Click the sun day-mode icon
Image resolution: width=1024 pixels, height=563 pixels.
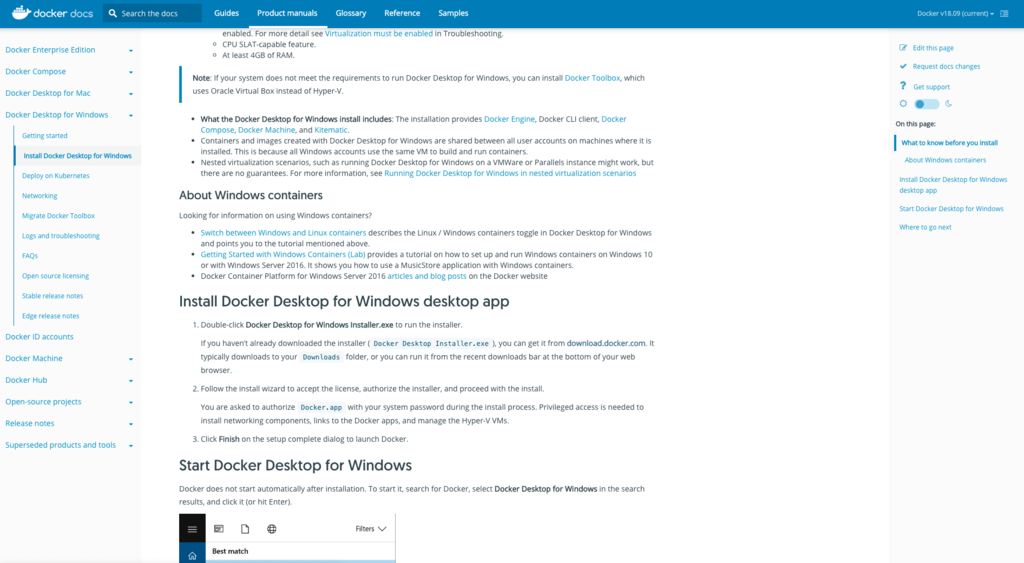tap(903, 104)
